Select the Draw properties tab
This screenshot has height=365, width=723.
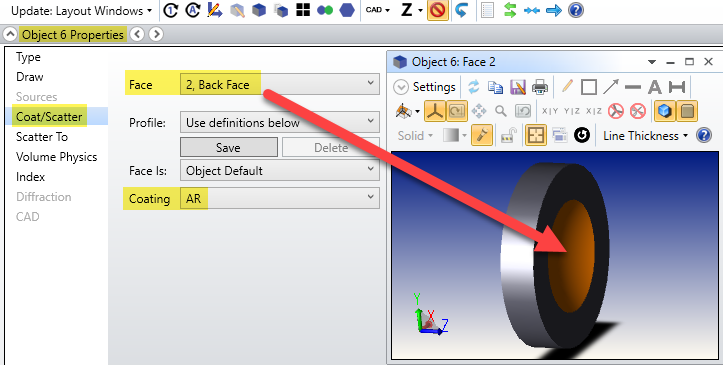tap(30, 77)
